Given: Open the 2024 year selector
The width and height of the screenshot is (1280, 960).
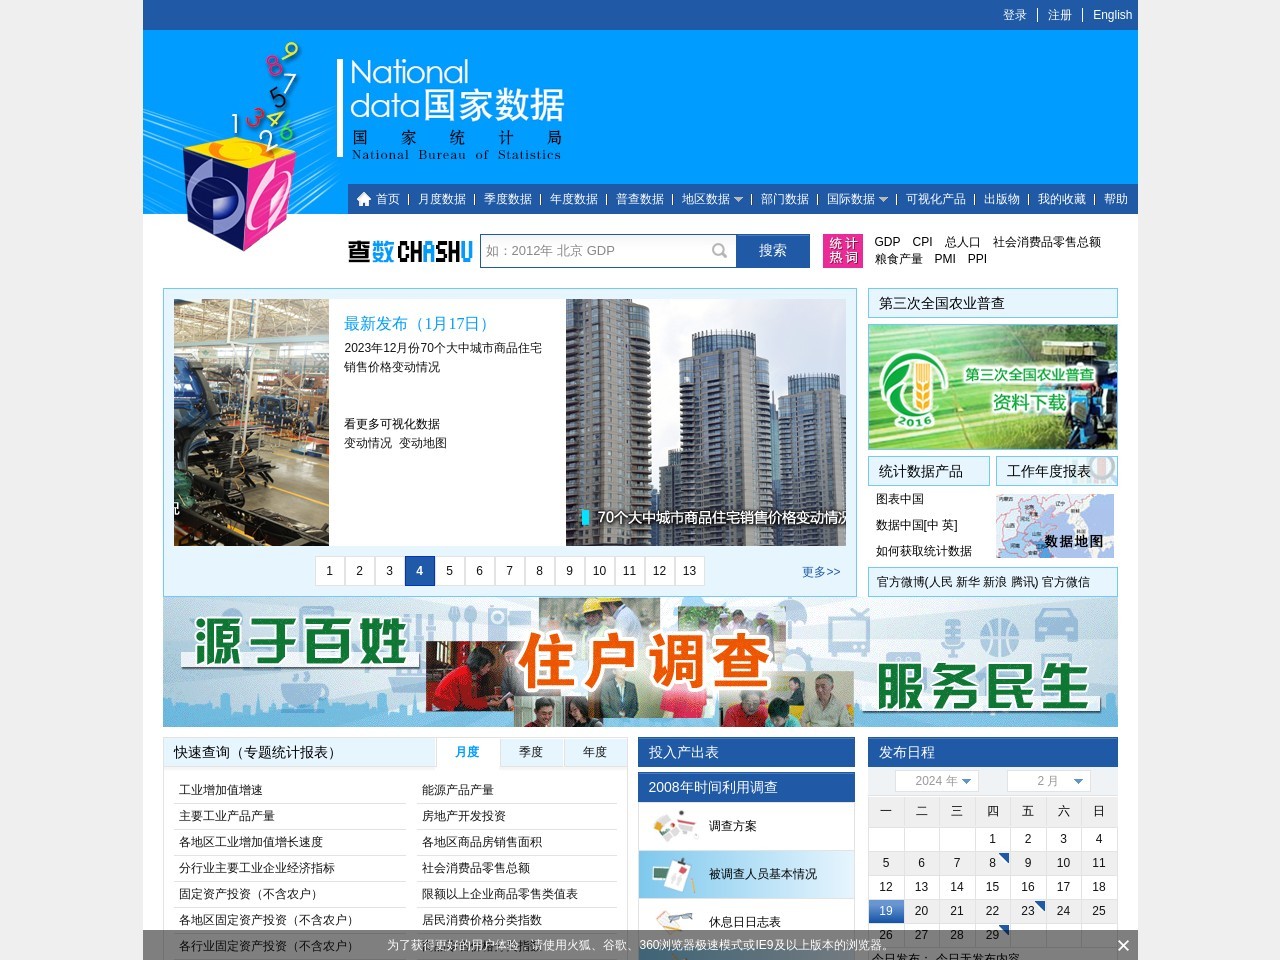Looking at the screenshot, I should [937, 781].
